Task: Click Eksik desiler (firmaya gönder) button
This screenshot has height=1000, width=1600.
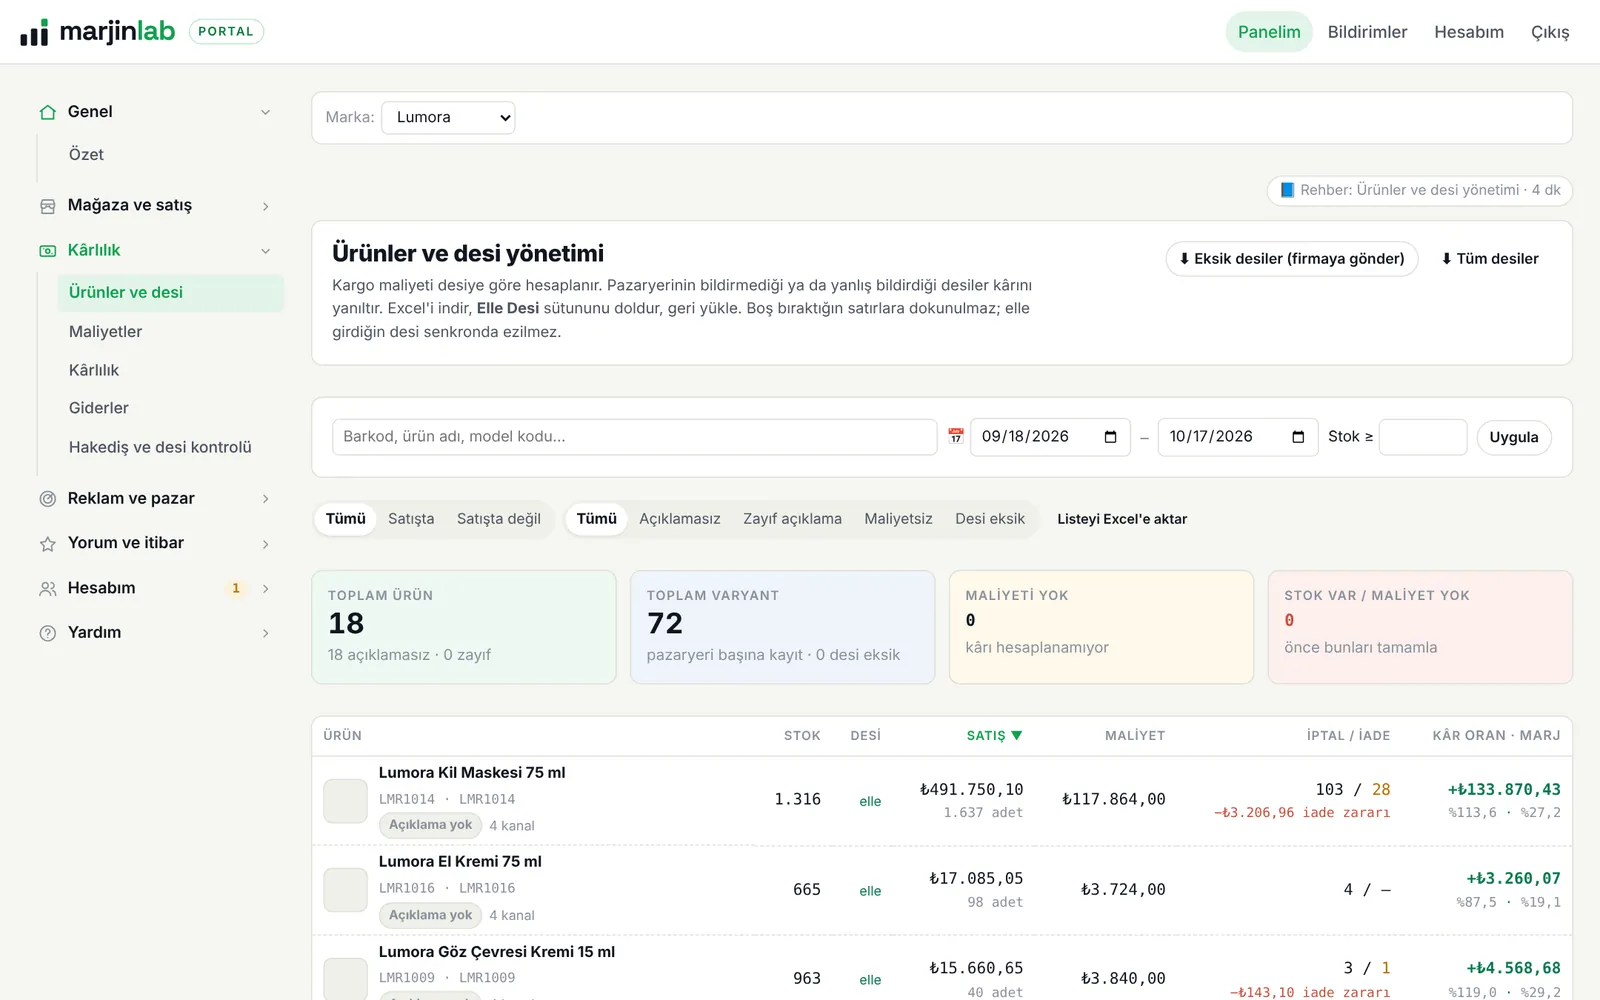Action: tap(1292, 259)
